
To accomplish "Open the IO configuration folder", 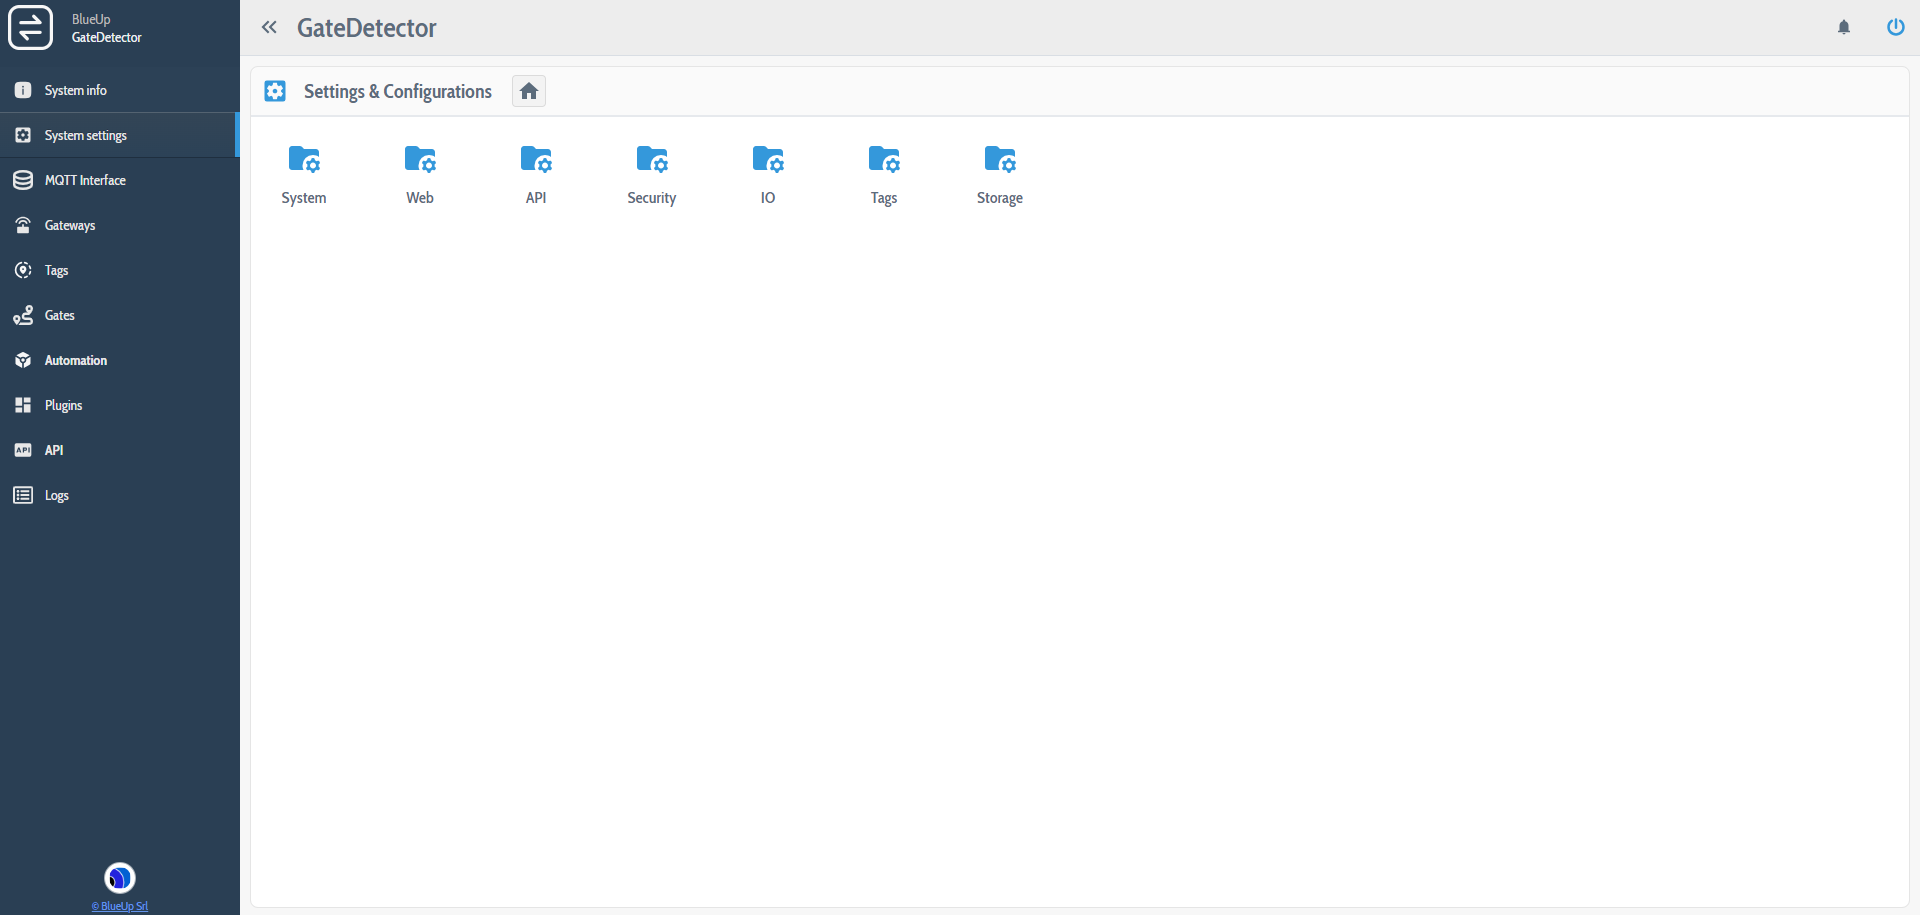I will pos(768,174).
